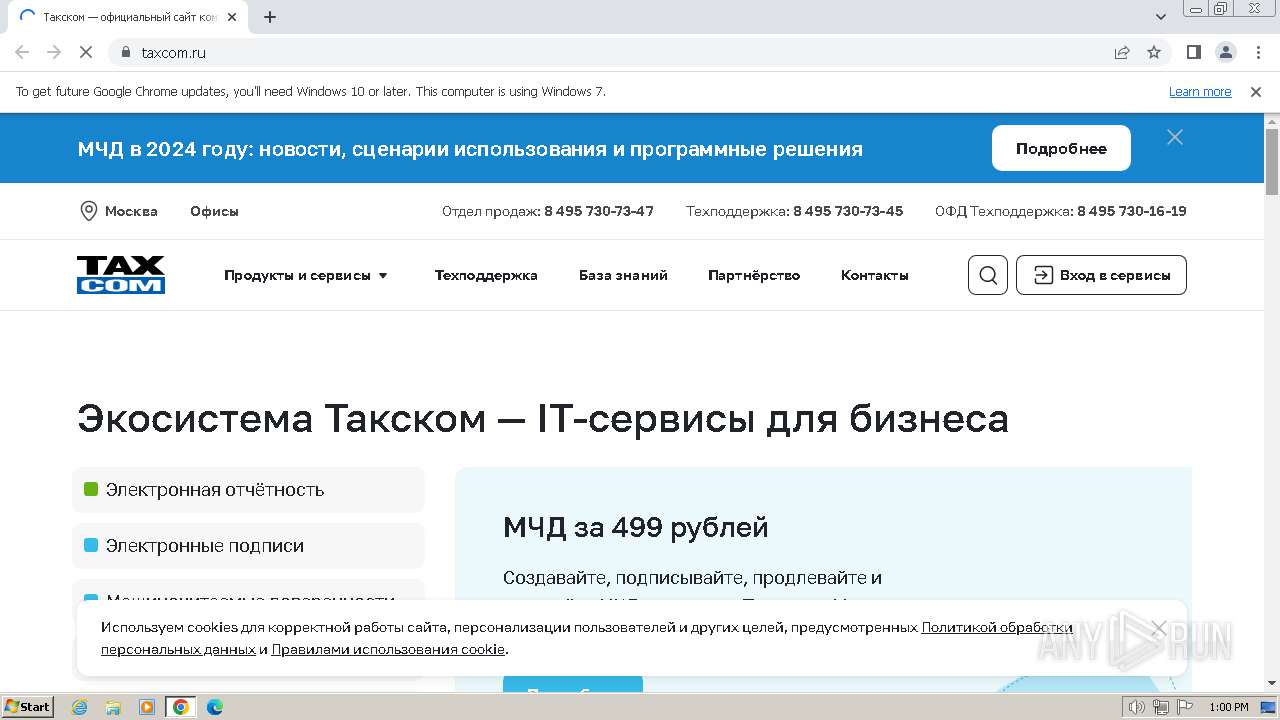Click the 1:00 PM system clock

point(1228,707)
